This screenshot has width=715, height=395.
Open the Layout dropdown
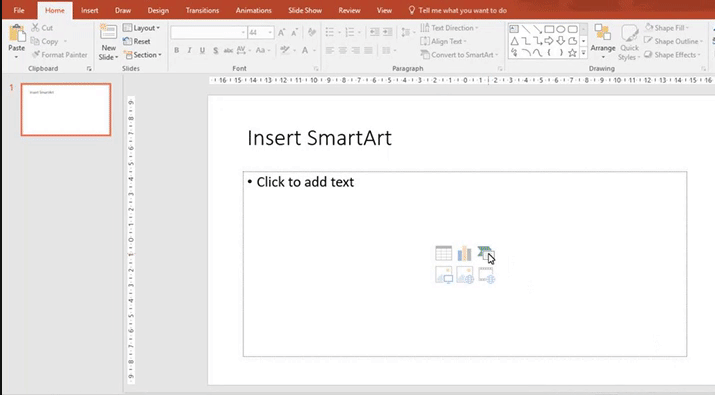coord(141,28)
